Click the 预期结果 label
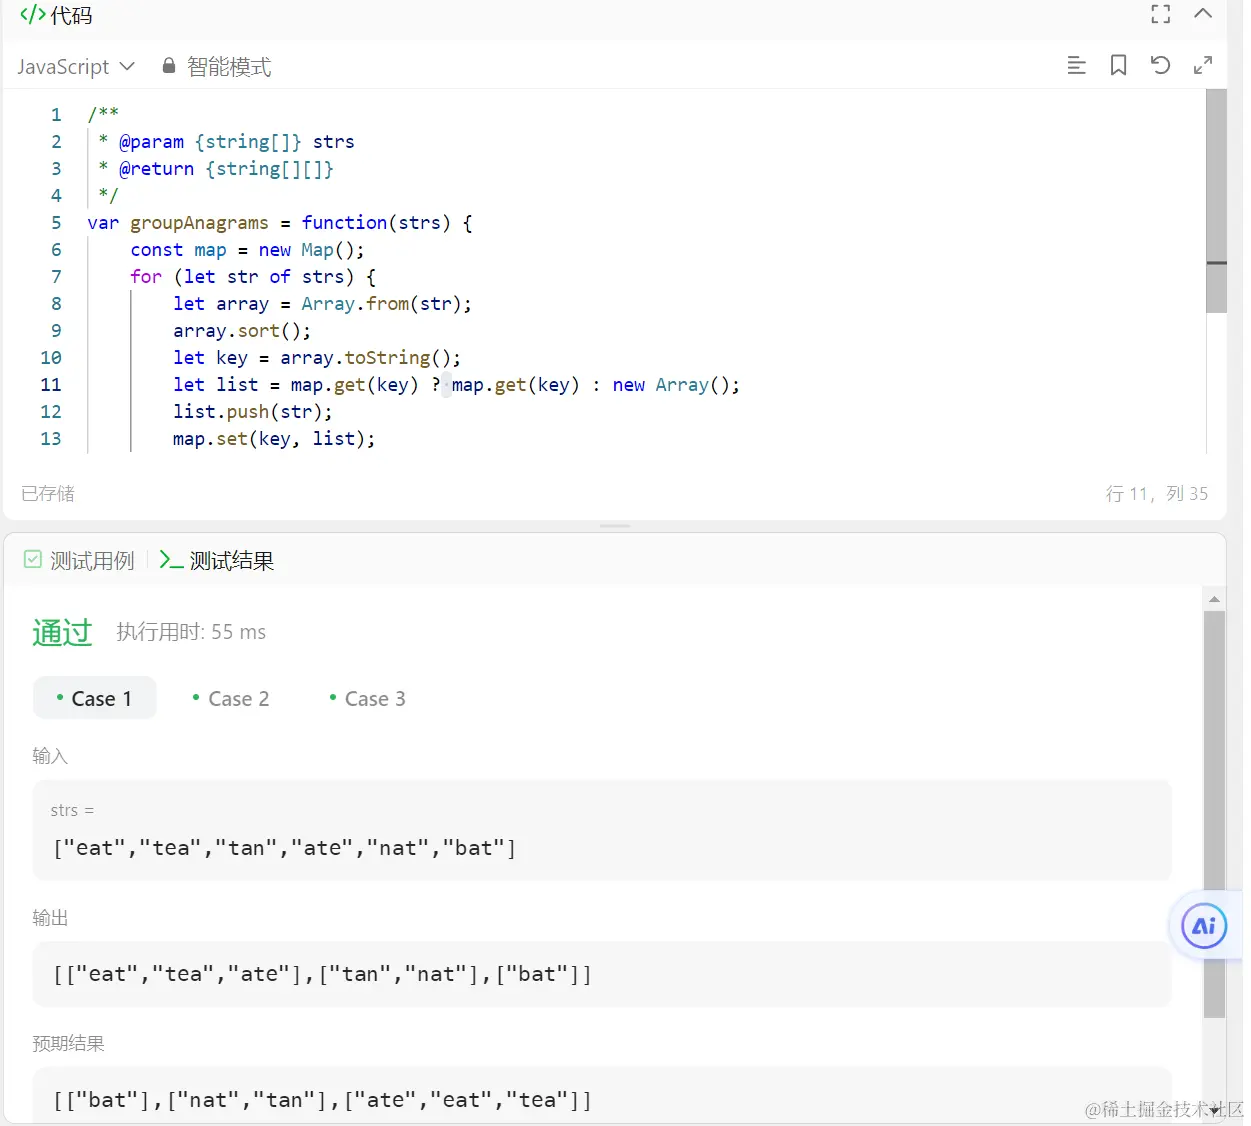Viewport: 1251px width, 1126px height. (x=68, y=1044)
